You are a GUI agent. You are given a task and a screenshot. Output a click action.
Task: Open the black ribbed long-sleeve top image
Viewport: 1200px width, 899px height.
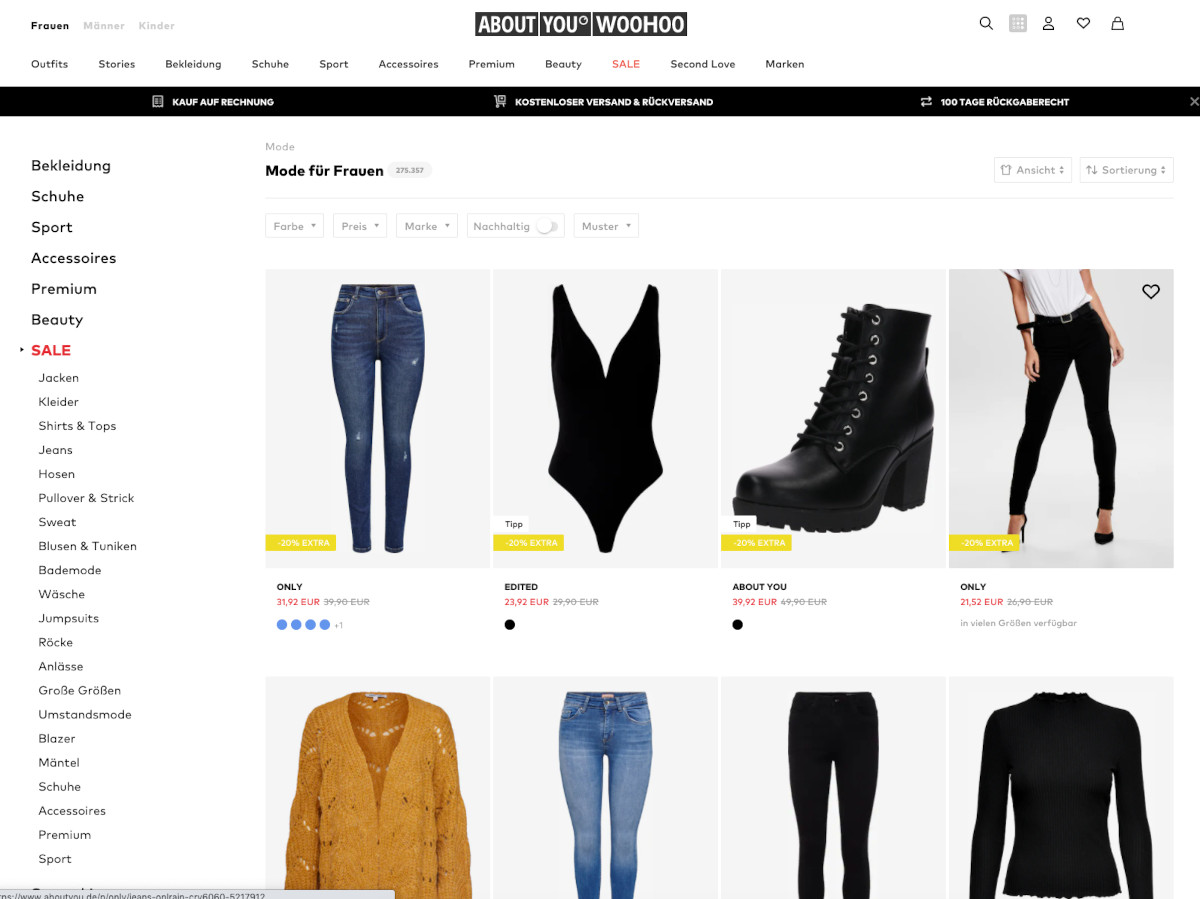pos(1061,788)
